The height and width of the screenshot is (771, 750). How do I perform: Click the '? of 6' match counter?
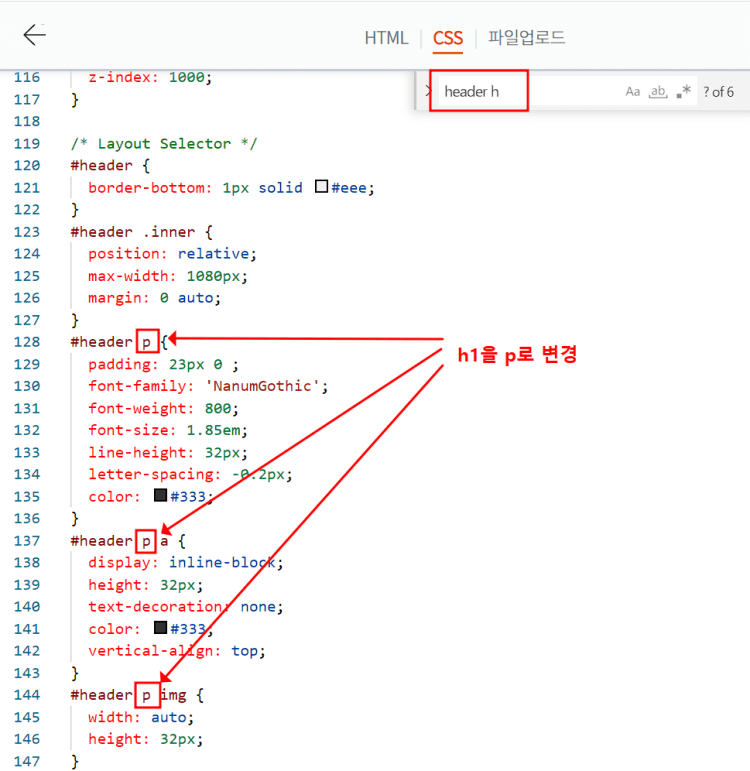click(718, 92)
